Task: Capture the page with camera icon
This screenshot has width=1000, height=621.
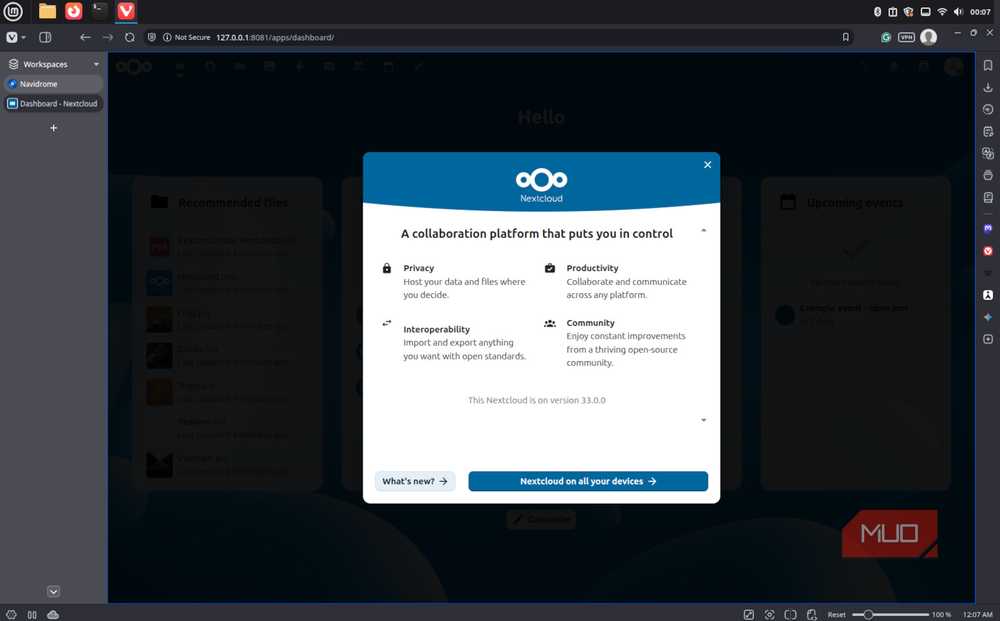Action: tap(770, 615)
